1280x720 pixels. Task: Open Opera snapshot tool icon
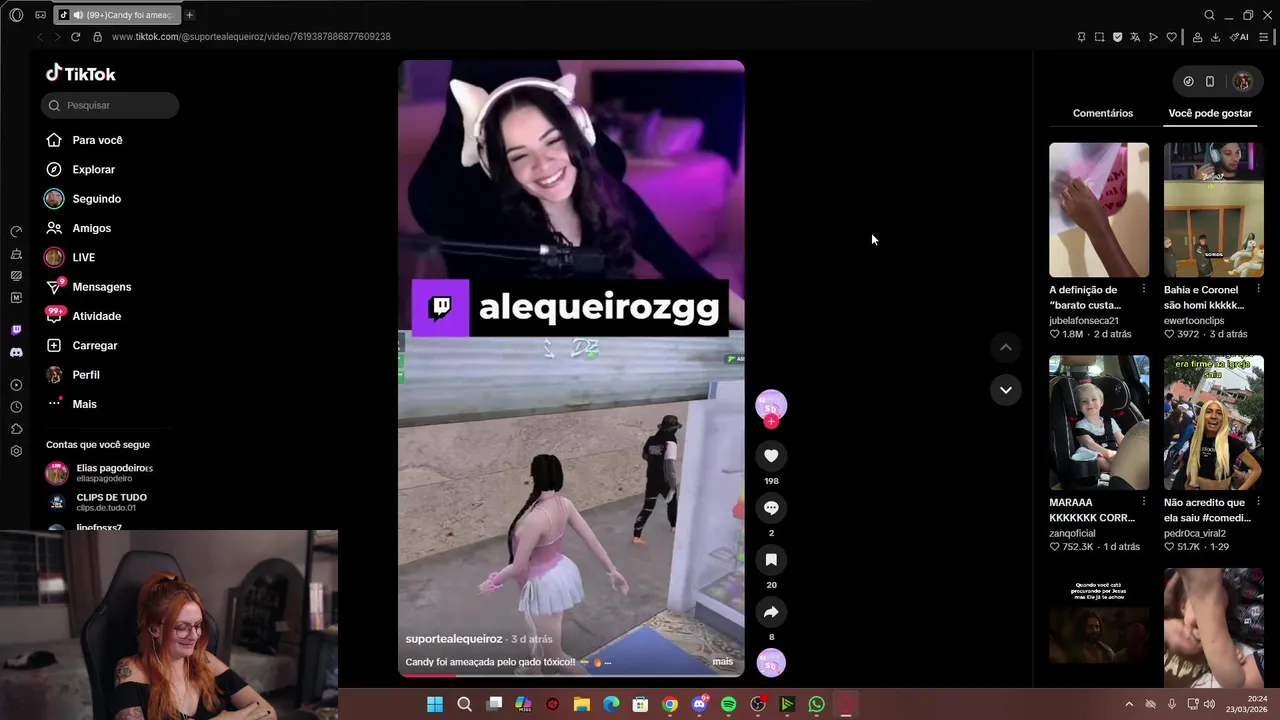1099,37
